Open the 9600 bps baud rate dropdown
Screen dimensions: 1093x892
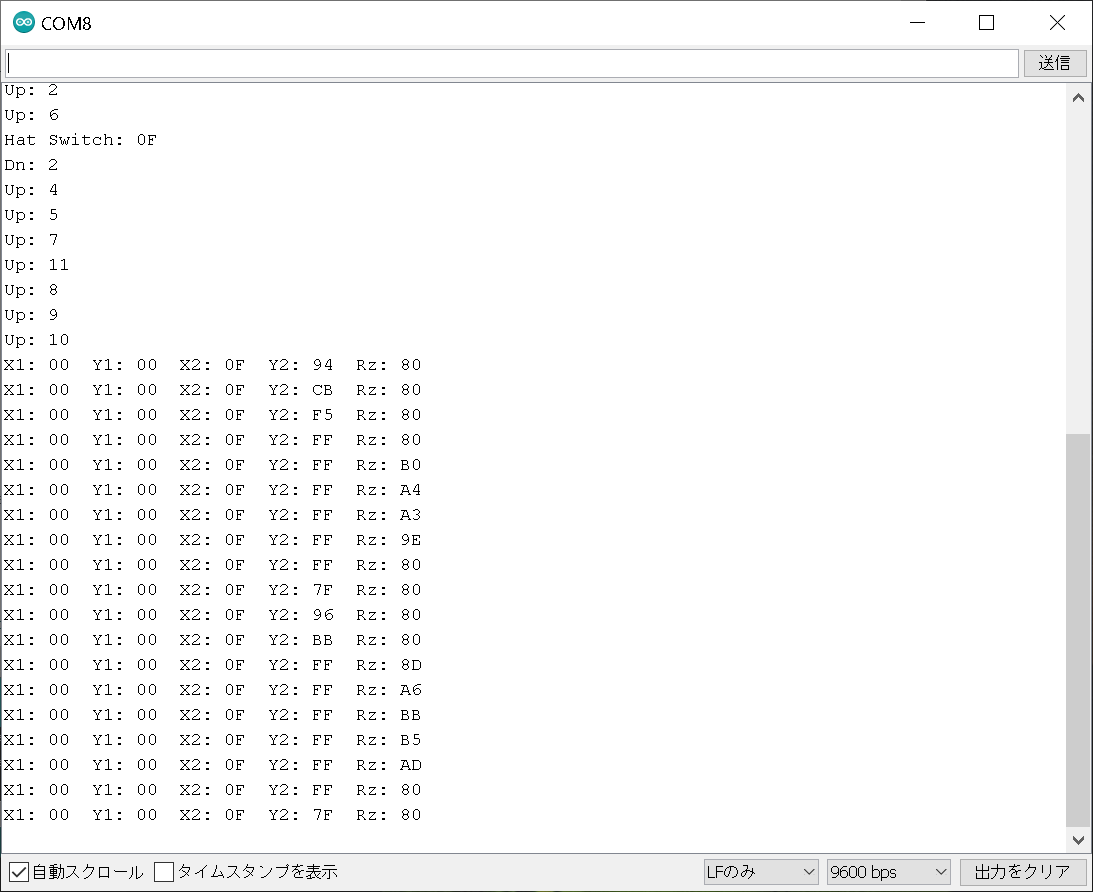click(x=889, y=872)
